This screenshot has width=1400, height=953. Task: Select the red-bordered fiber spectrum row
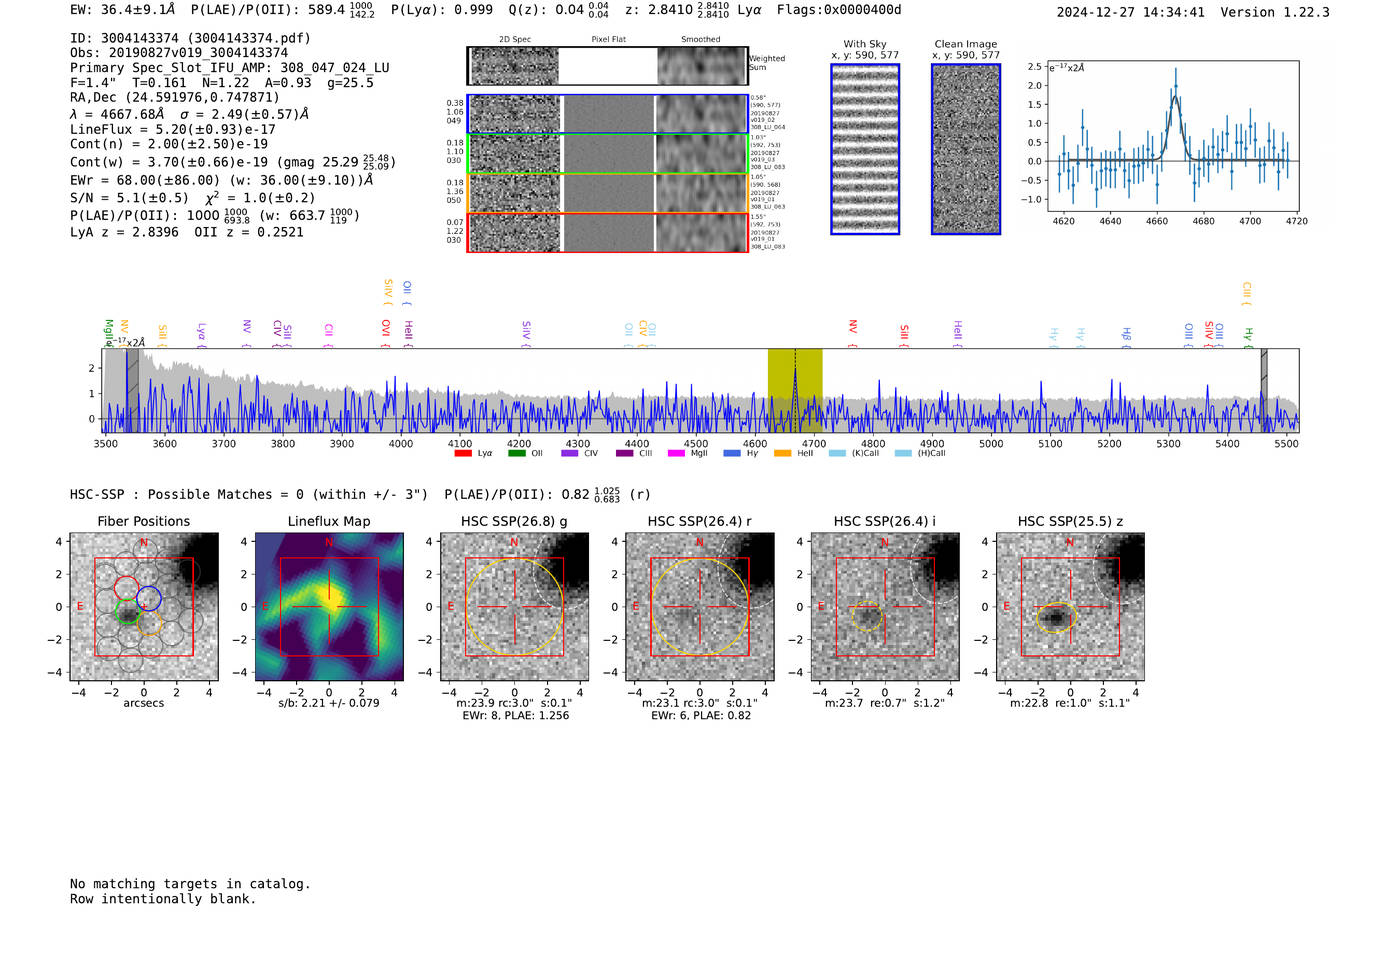[x=607, y=232]
